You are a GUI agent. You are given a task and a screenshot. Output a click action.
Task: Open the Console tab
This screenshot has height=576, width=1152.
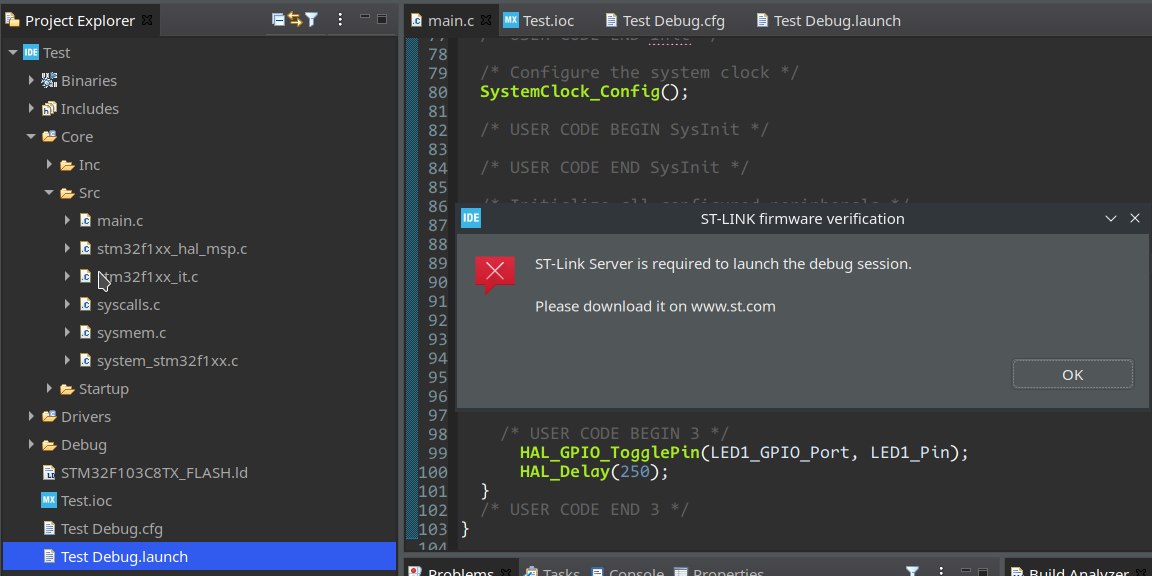(x=636, y=573)
